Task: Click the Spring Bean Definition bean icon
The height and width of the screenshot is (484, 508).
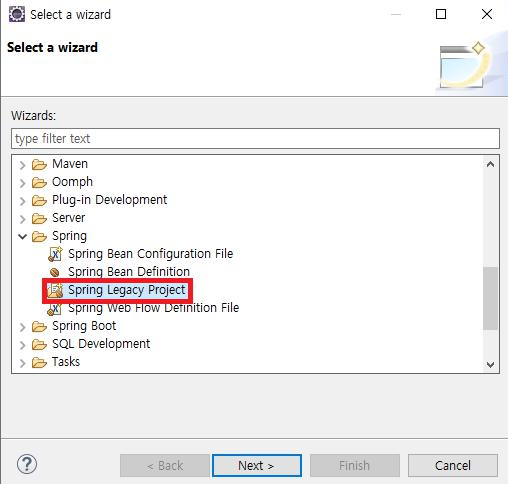Action: pyautogui.click(x=55, y=272)
